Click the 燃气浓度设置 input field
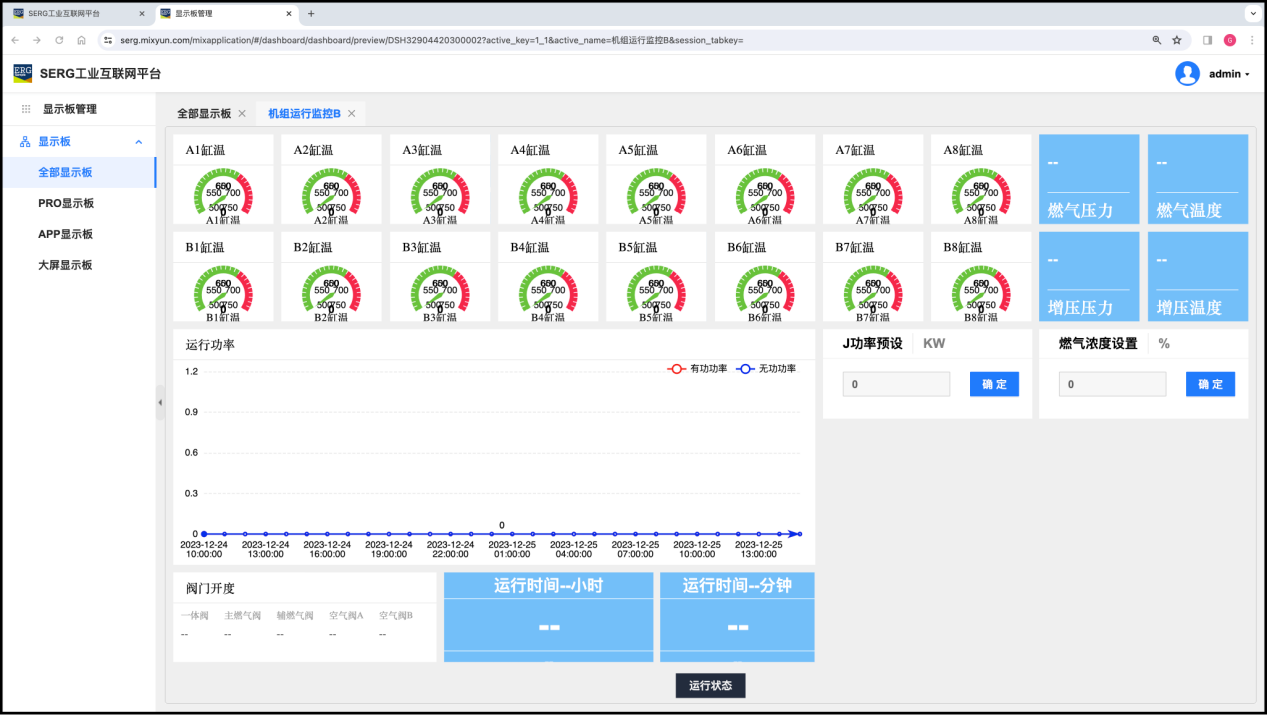The height and width of the screenshot is (715, 1267). coord(1112,384)
